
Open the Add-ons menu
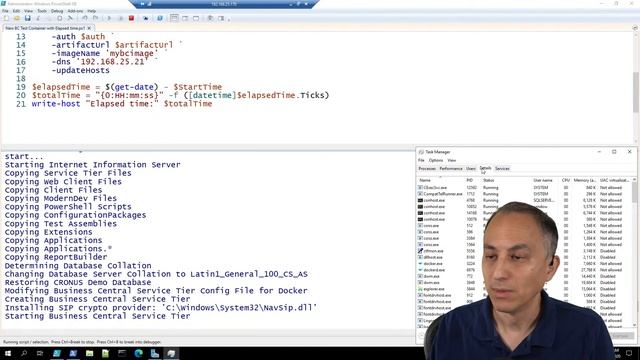75,11
